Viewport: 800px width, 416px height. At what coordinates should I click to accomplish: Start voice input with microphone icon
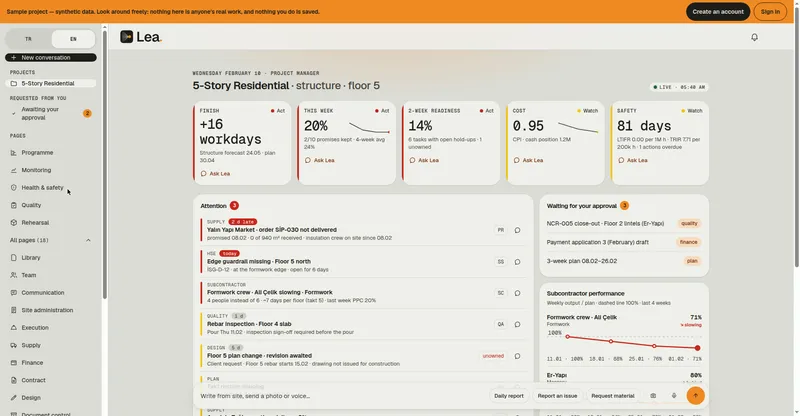click(674, 396)
